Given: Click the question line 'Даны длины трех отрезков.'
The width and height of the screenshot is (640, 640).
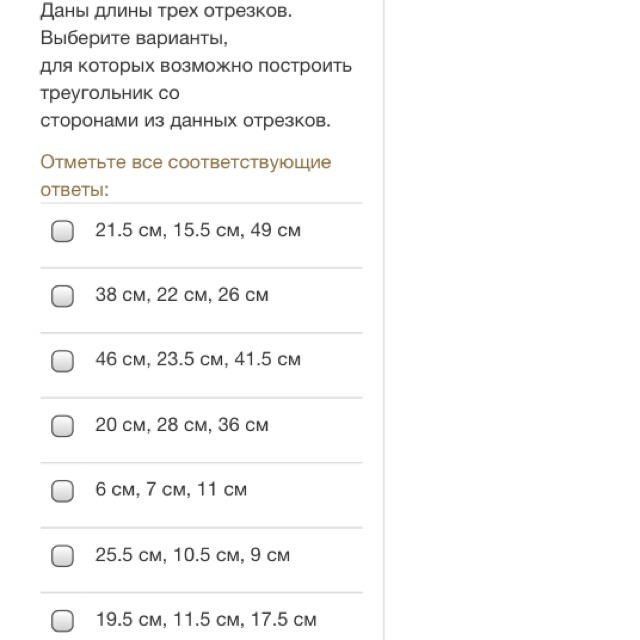Looking at the screenshot, I should 167,13.
